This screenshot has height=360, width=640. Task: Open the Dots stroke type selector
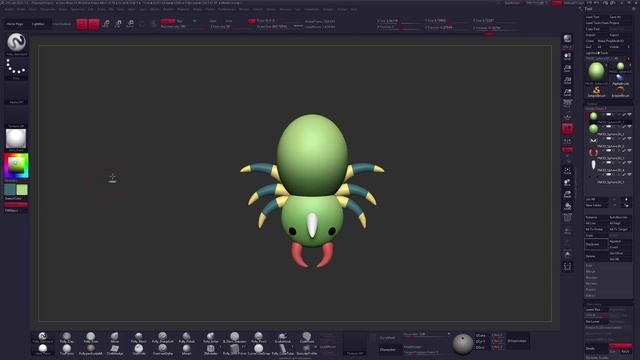[x=16, y=68]
